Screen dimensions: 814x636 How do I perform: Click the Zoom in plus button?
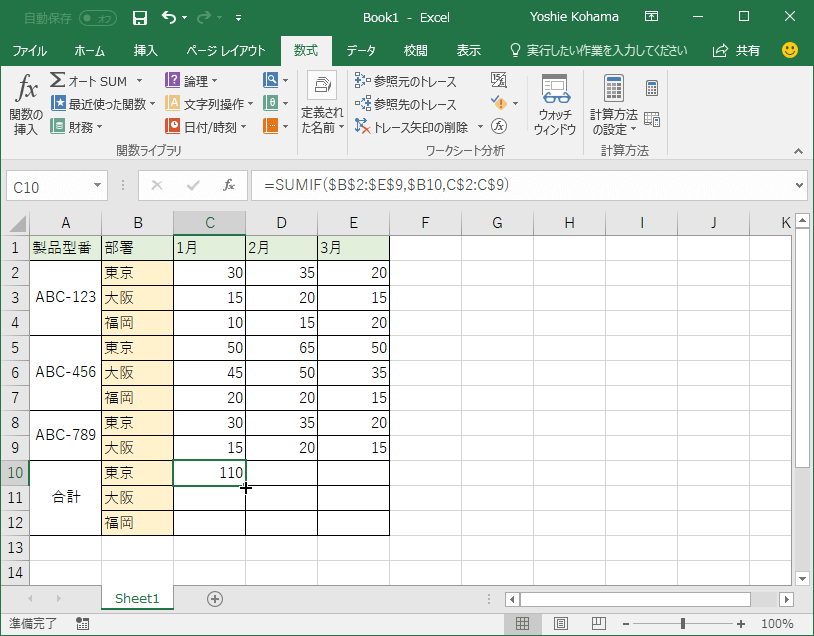pos(741,624)
